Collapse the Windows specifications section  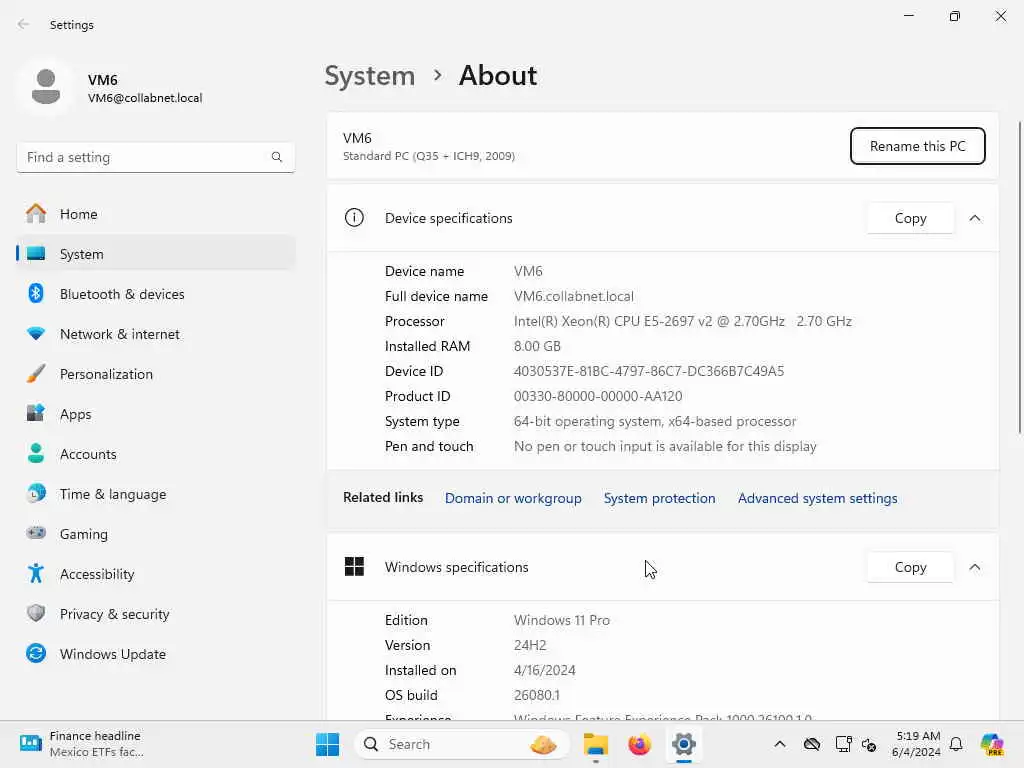[974, 567]
